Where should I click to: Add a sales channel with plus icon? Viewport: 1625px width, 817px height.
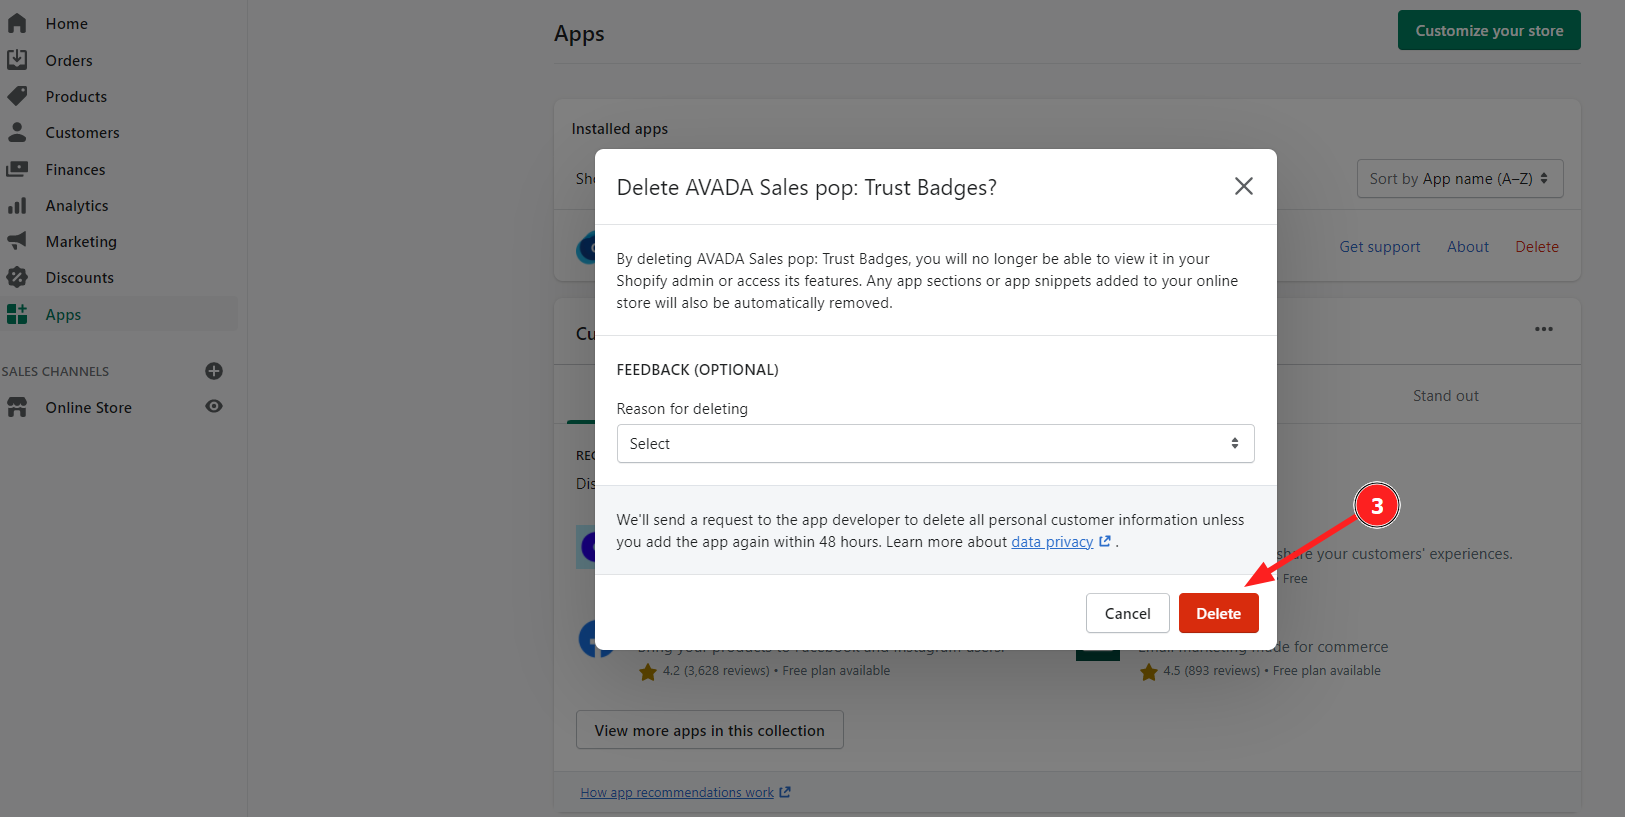pos(214,371)
